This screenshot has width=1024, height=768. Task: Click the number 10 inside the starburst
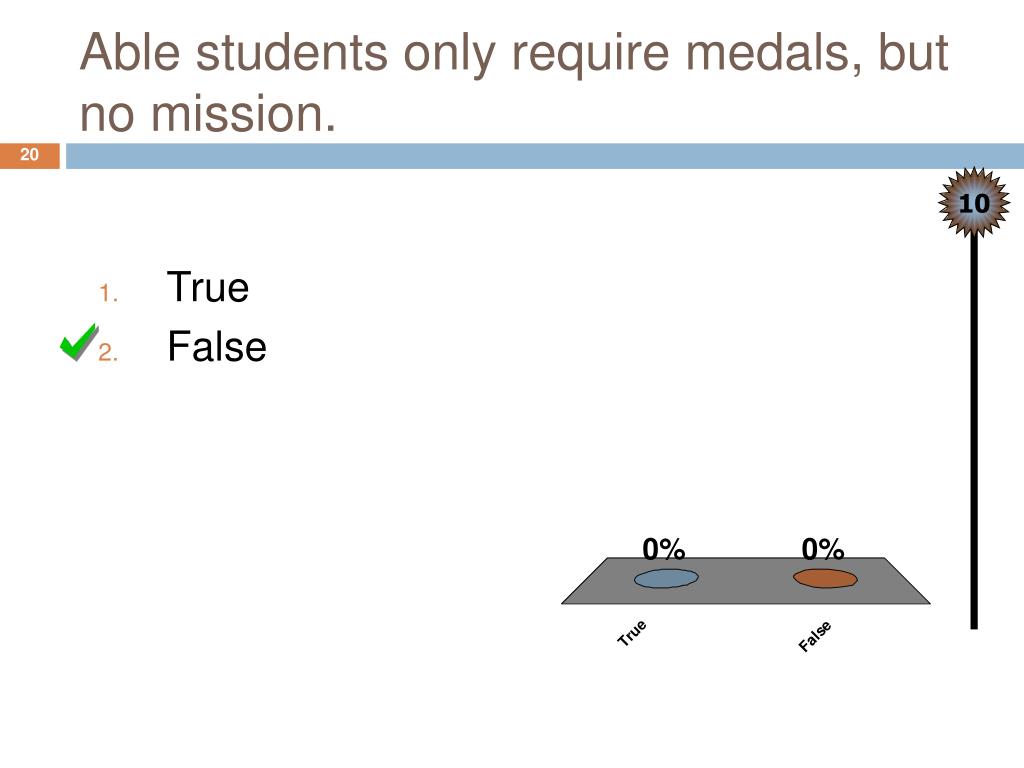(x=974, y=204)
